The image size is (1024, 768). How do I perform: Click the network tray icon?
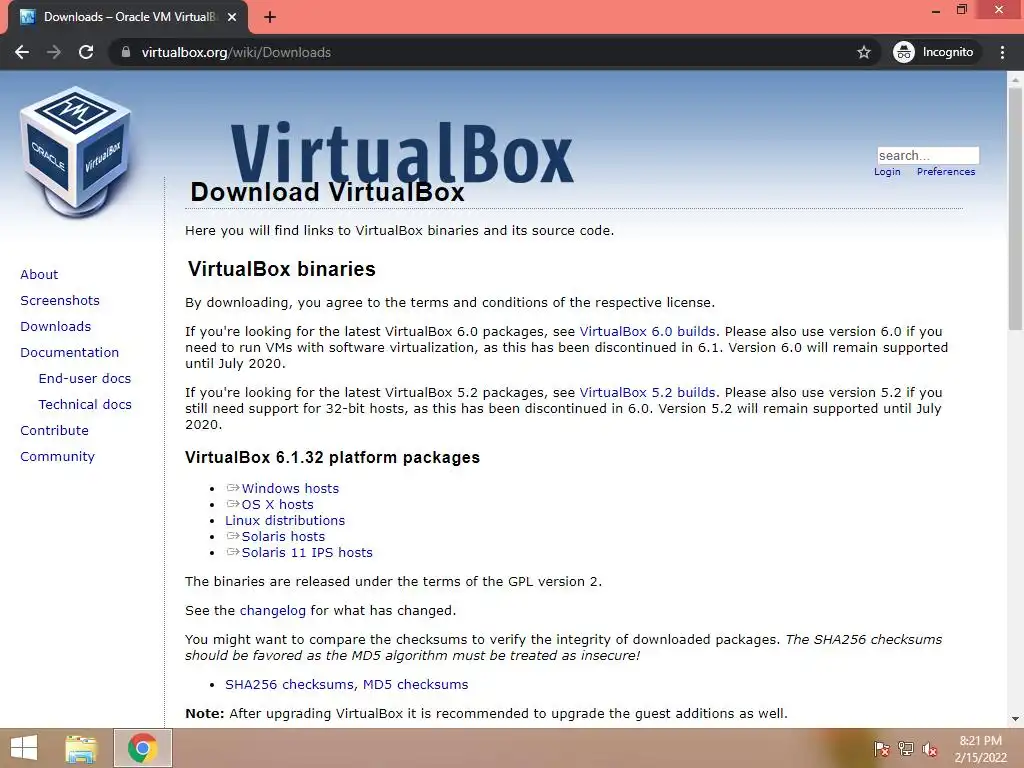[x=906, y=749]
